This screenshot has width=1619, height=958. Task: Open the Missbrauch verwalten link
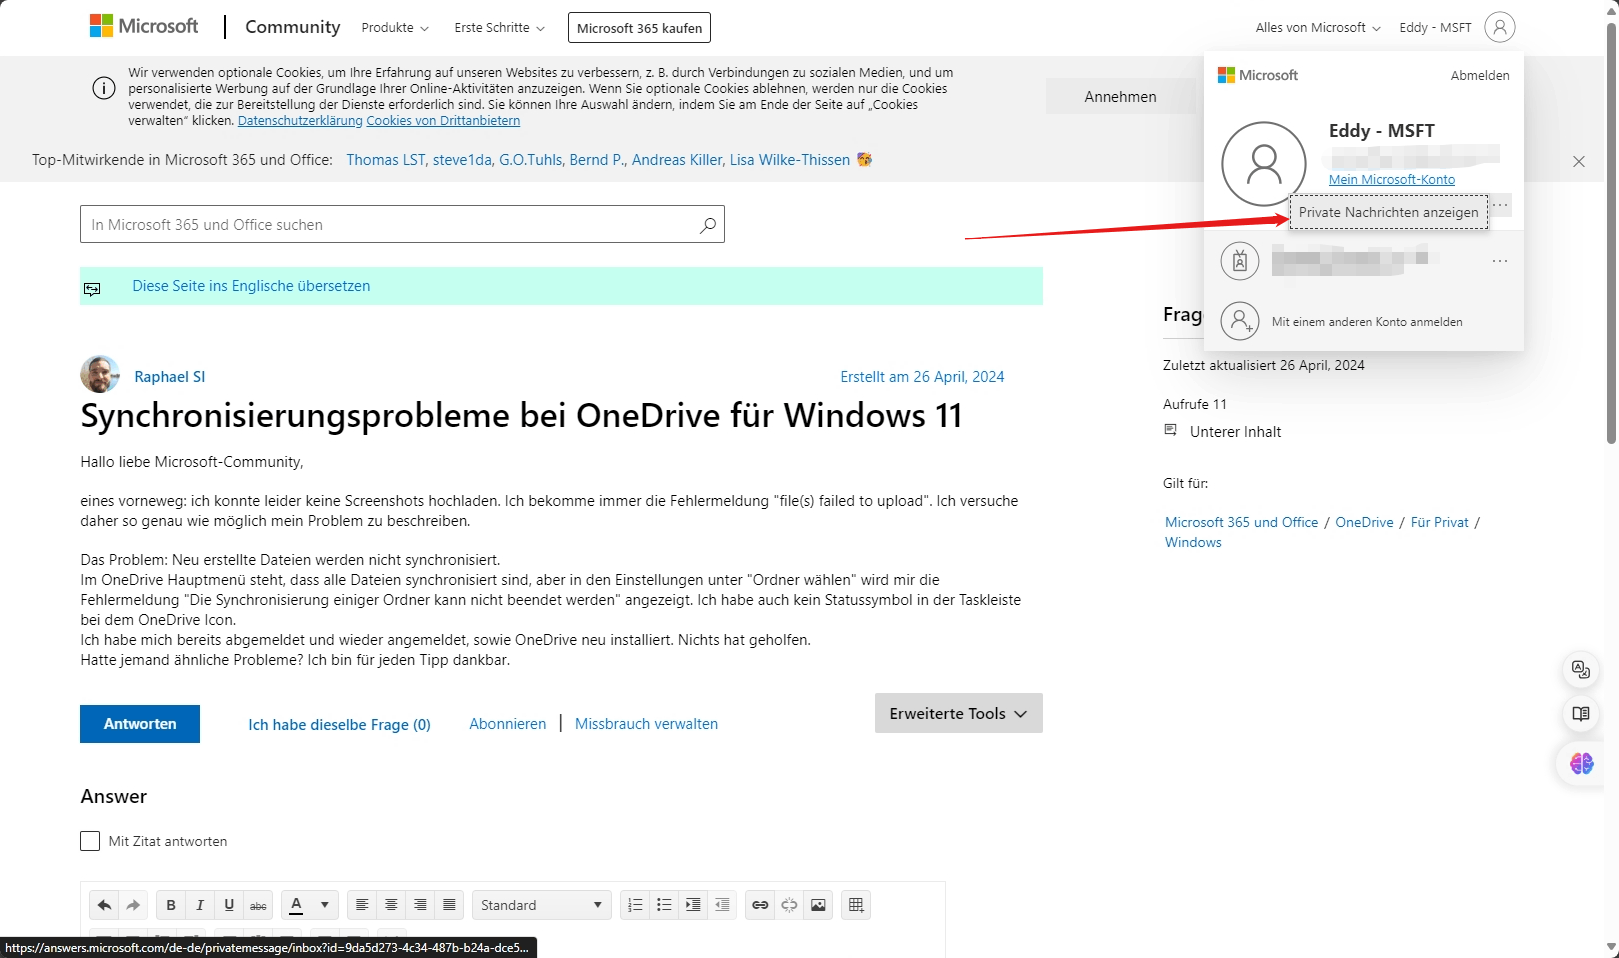pyautogui.click(x=646, y=724)
